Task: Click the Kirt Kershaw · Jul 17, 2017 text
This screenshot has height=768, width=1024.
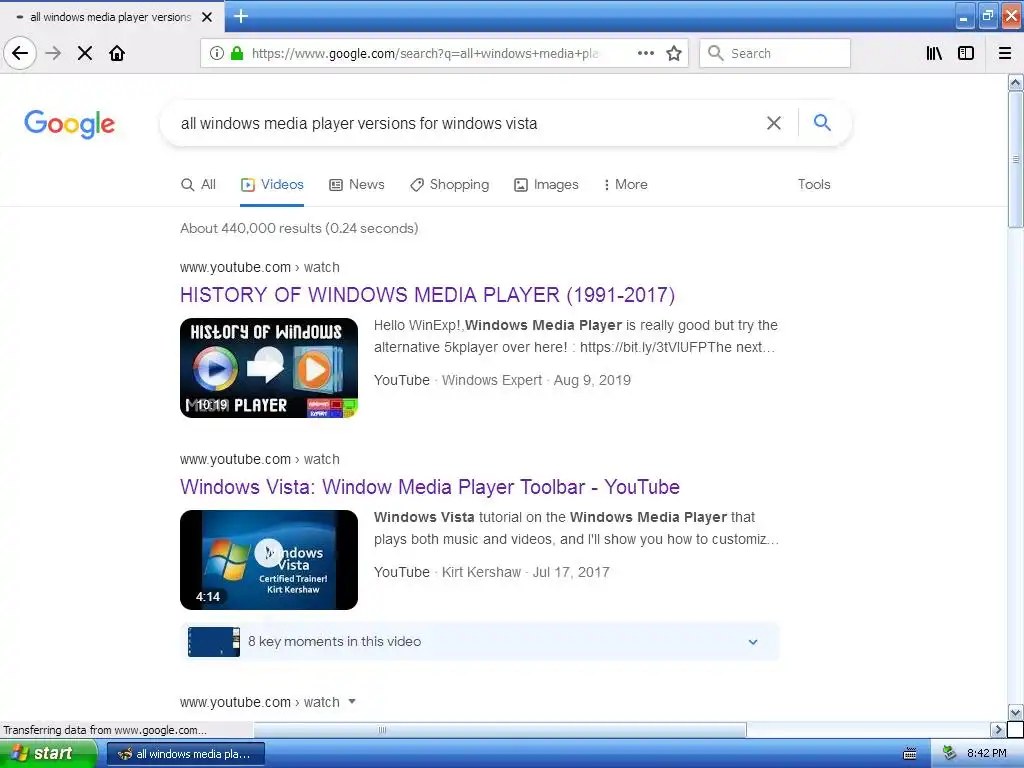Action: click(x=526, y=572)
